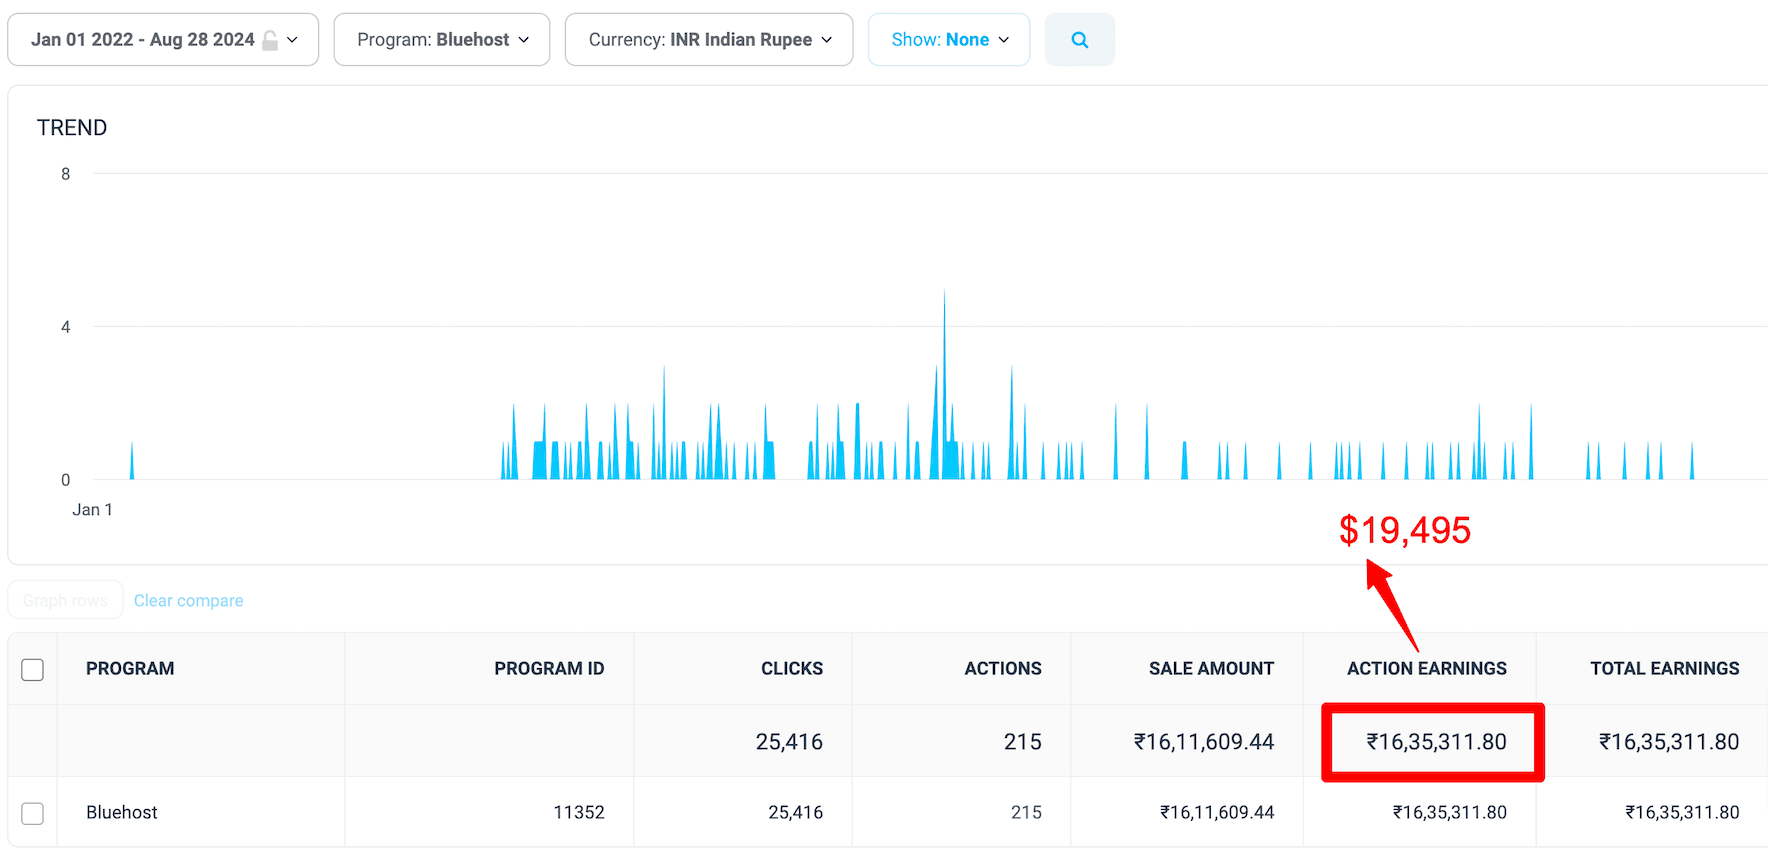Click totals row sale amount ₹16,11,609.44

1204,742
